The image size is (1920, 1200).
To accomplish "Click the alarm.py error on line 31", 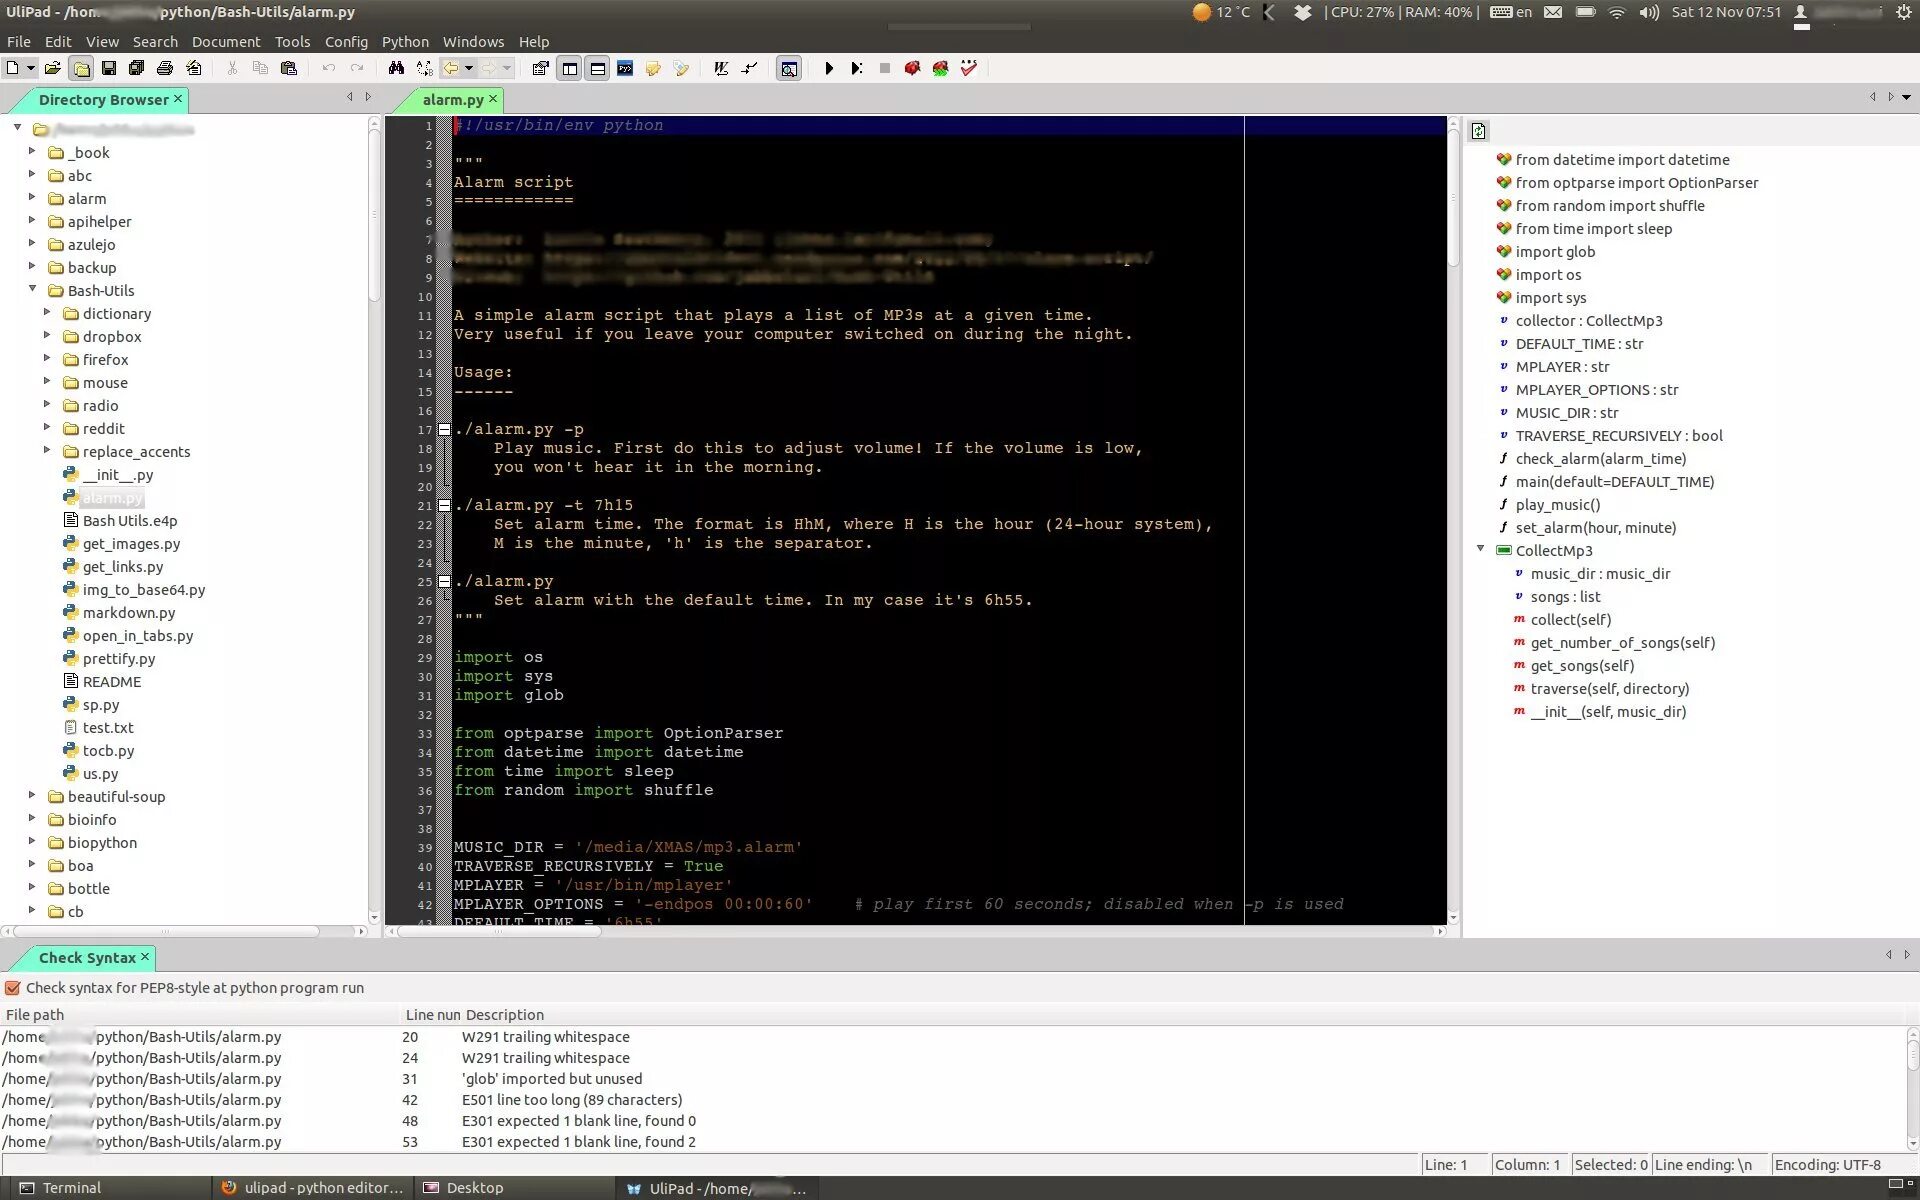I will (x=553, y=1078).
